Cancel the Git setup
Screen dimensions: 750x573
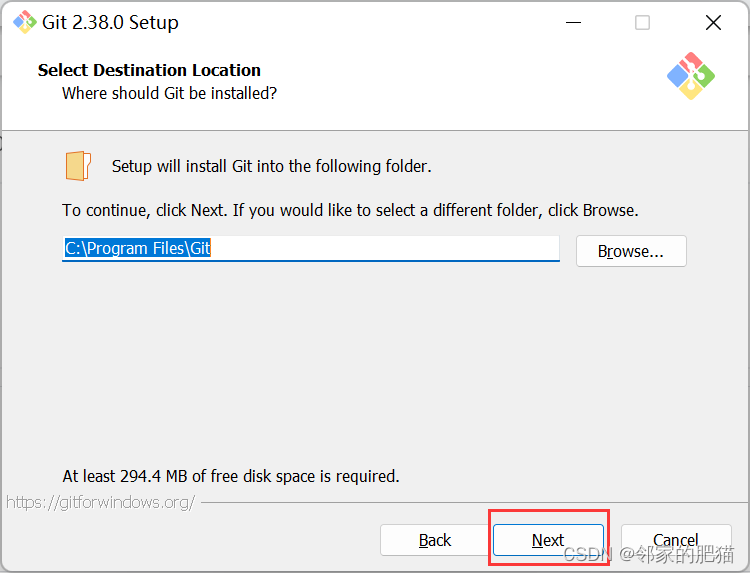pyautogui.click(x=676, y=540)
